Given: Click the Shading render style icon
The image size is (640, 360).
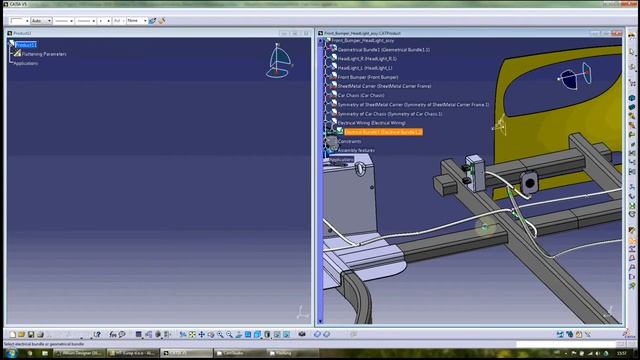Looking at the screenshot, I should tap(267, 335).
